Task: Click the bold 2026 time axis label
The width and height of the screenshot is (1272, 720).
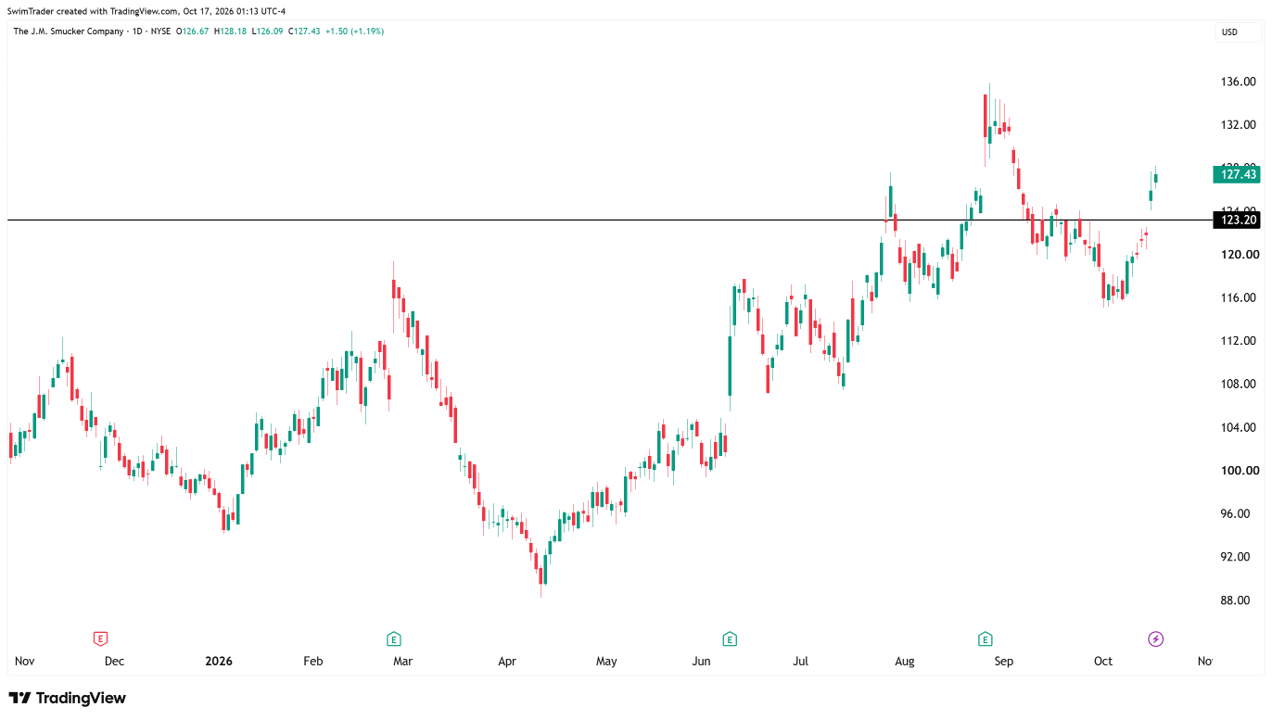Action: (x=218, y=661)
